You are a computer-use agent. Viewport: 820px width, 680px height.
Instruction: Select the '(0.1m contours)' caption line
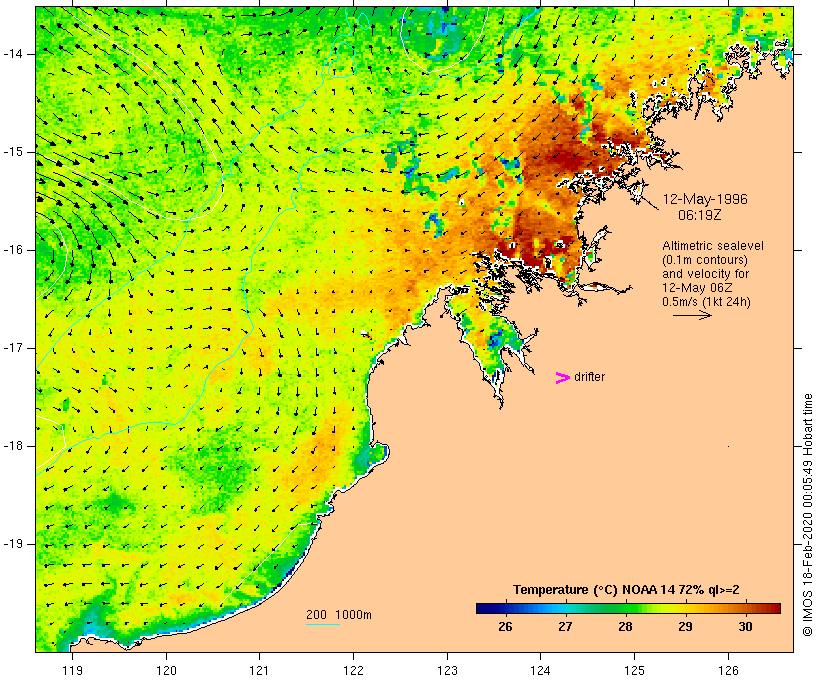[x=705, y=260]
